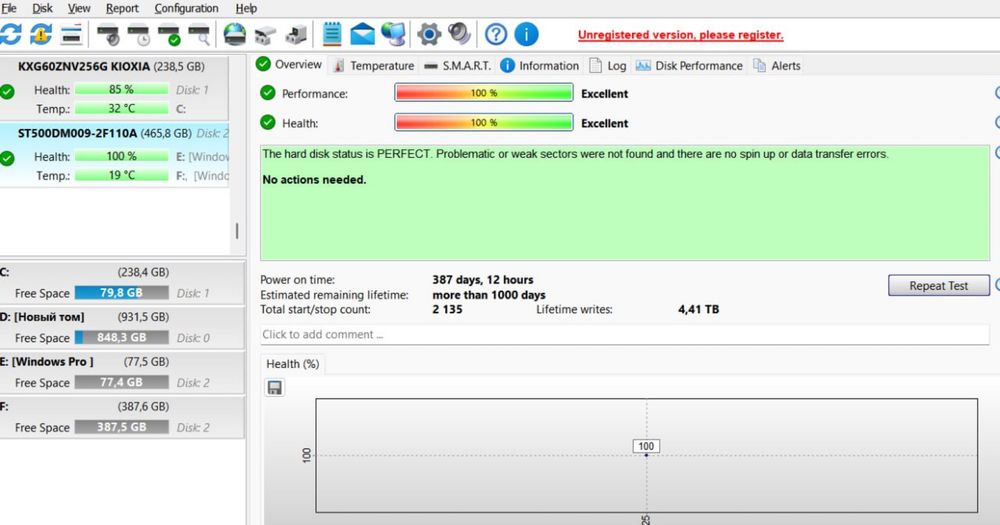Click the gray speaker toolbar icon
The width and height of the screenshot is (1000, 525).
point(459,34)
